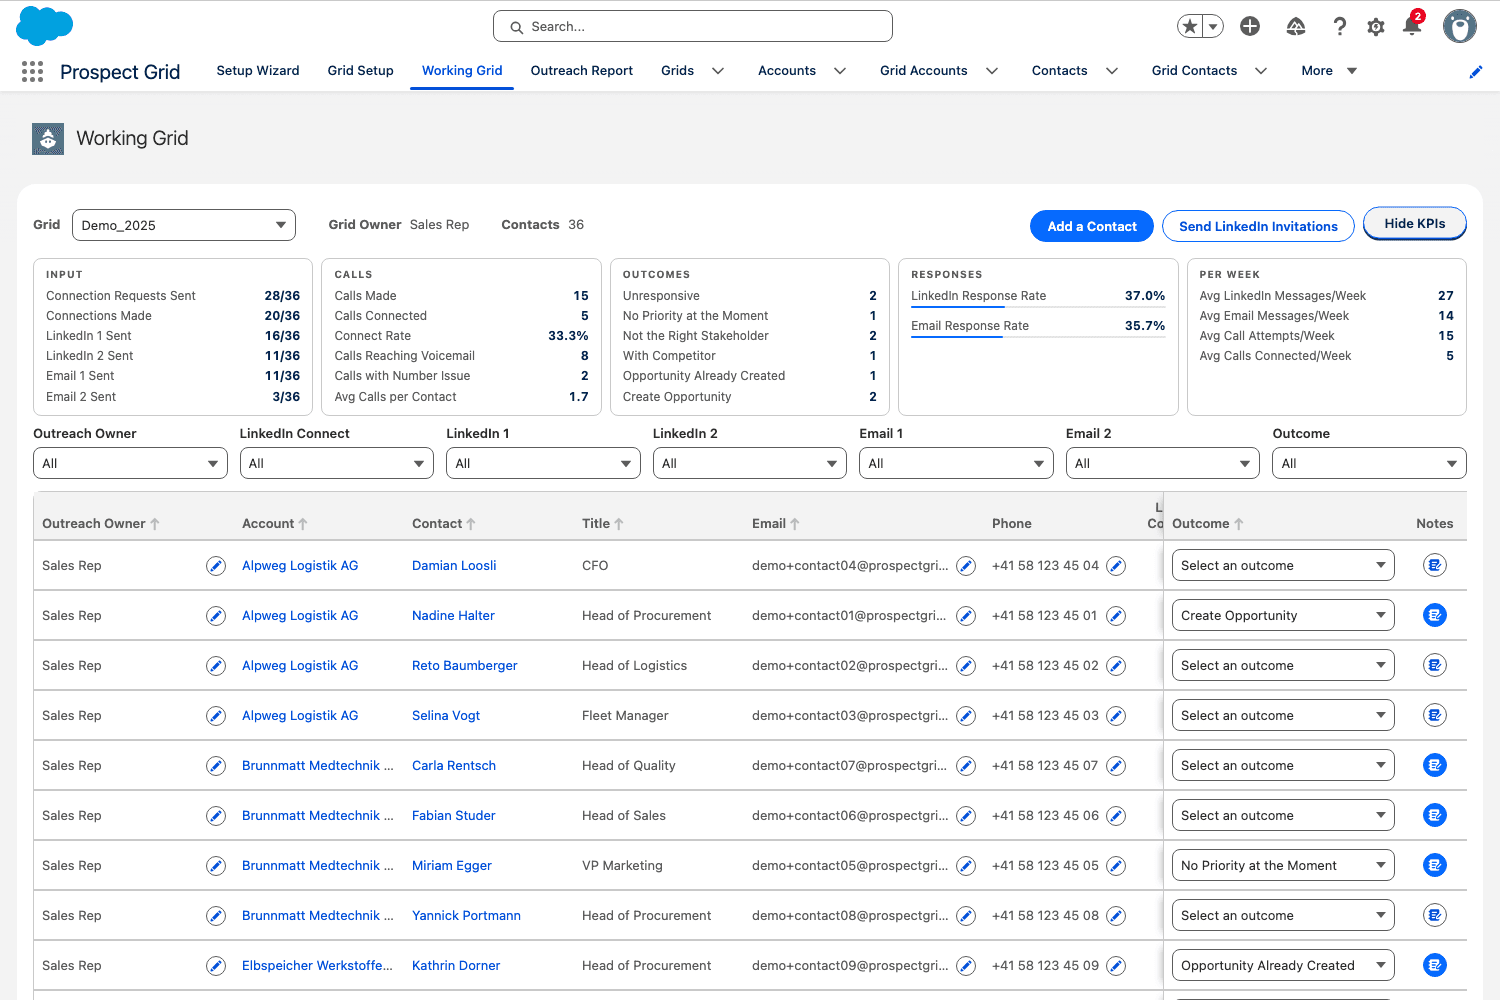Expand the Contacts tab chevron
Viewport: 1500px width, 1000px height.
[x=1112, y=71]
